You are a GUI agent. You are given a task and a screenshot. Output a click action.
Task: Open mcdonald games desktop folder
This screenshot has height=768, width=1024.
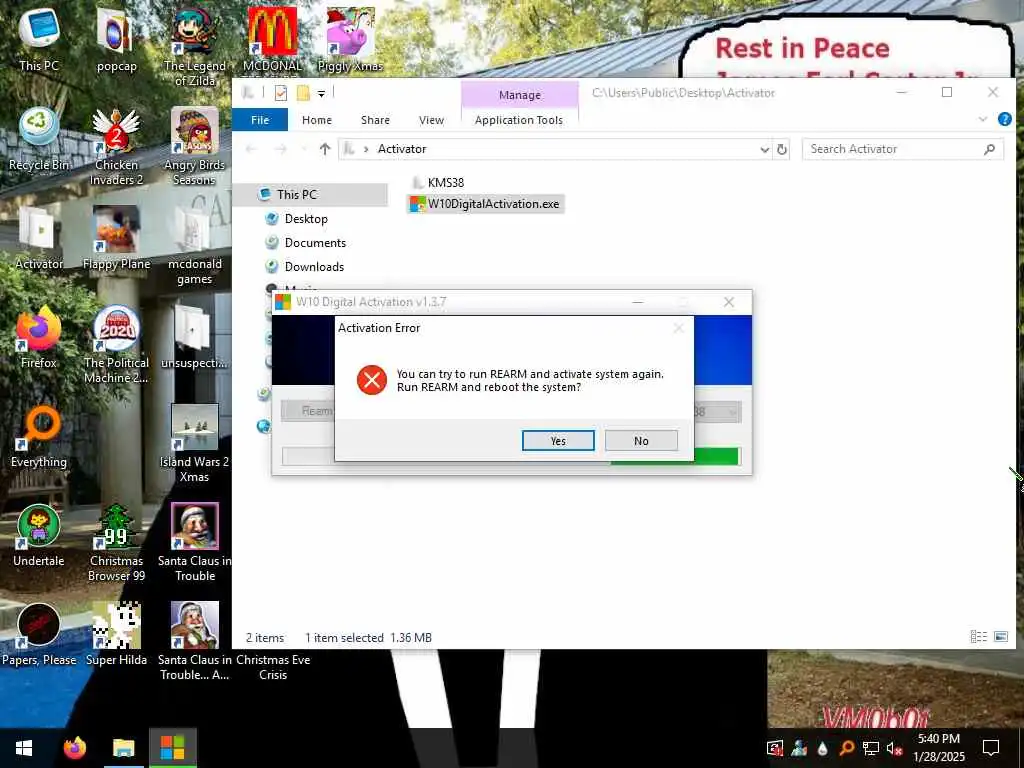[x=195, y=245]
